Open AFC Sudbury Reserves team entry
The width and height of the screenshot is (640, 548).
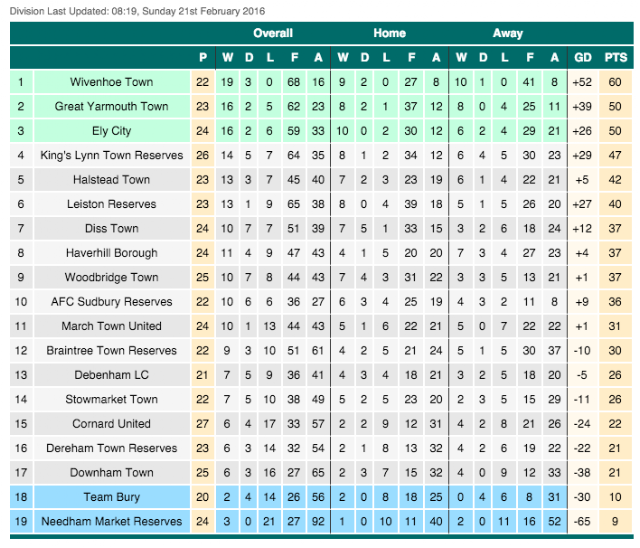click(x=111, y=302)
